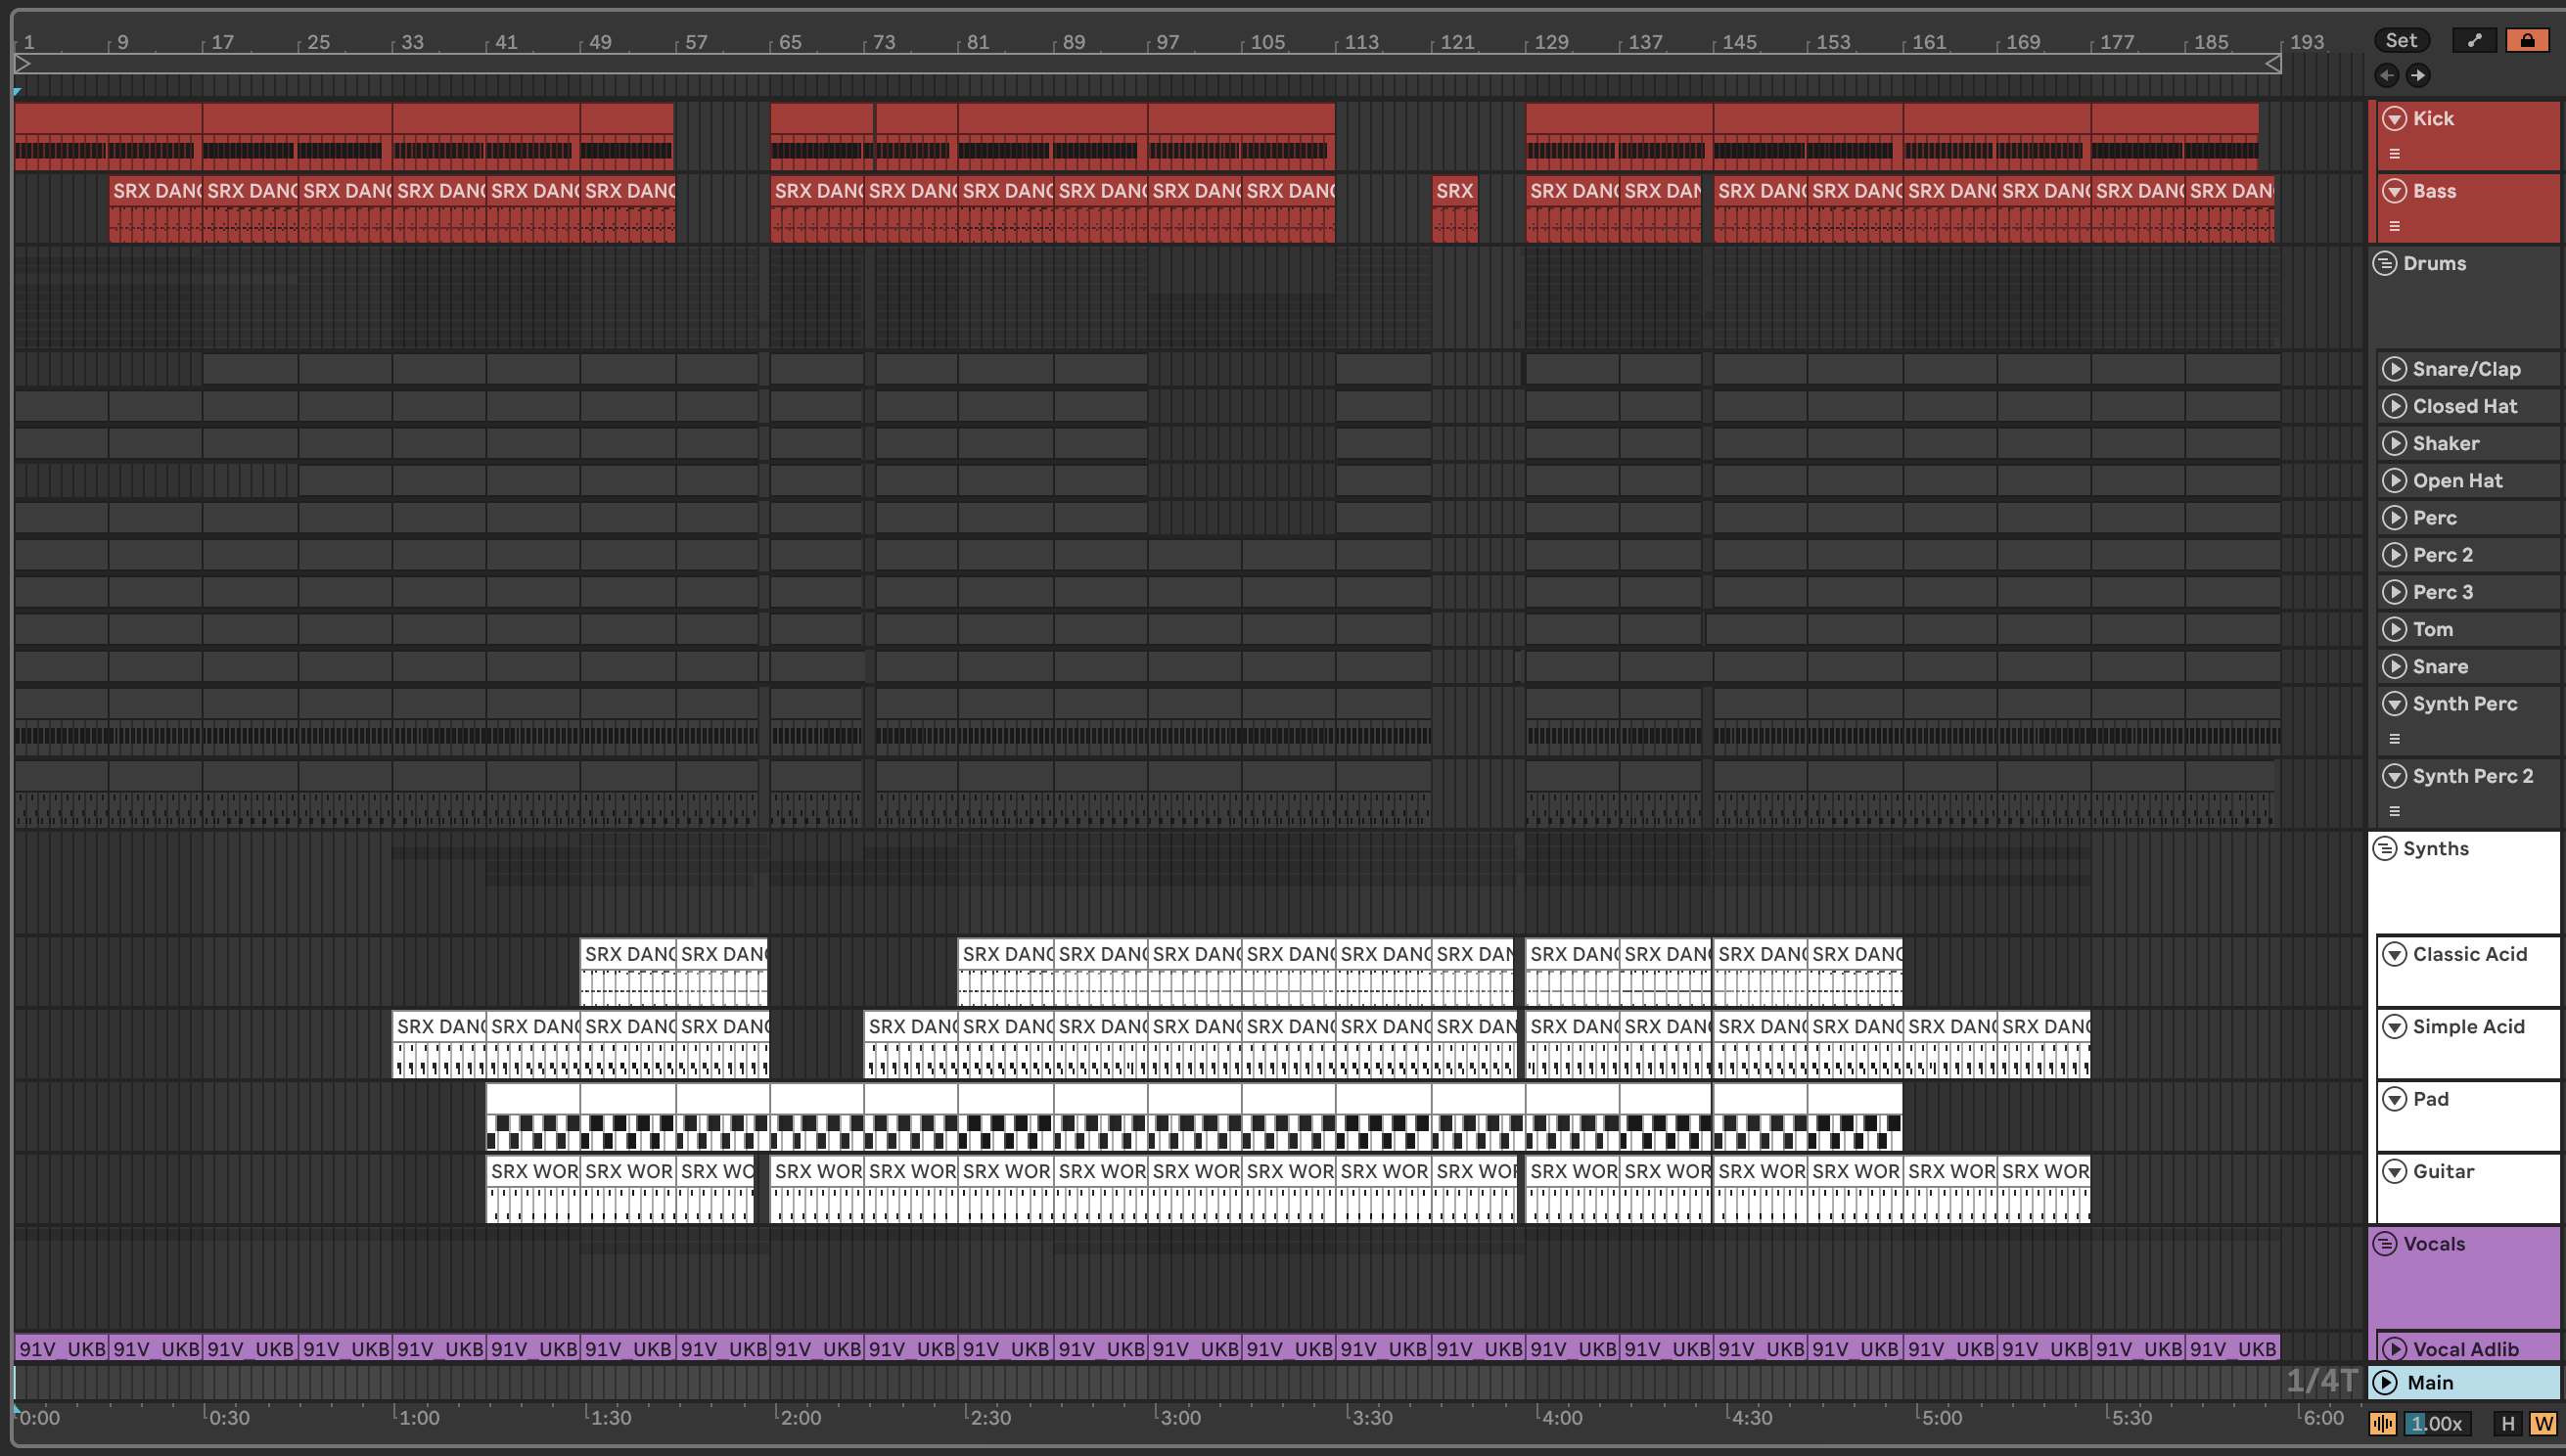Click the 1.00x zoom factor field

[x=2437, y=1423]
